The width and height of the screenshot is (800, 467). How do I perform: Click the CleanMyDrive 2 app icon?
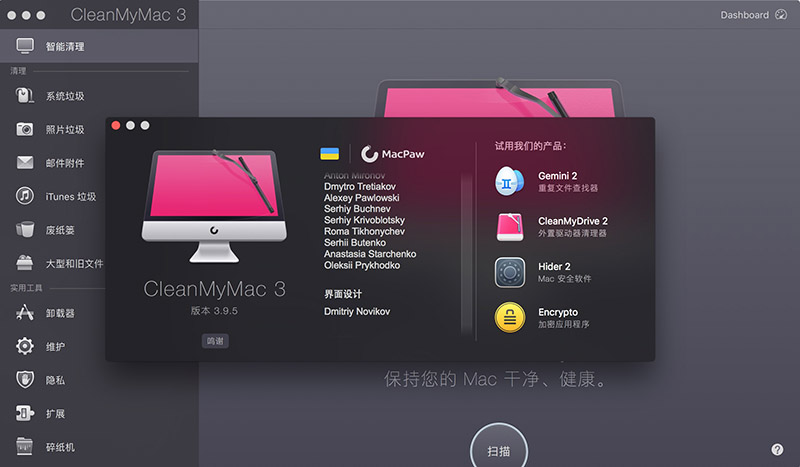(x=510, y=227)
